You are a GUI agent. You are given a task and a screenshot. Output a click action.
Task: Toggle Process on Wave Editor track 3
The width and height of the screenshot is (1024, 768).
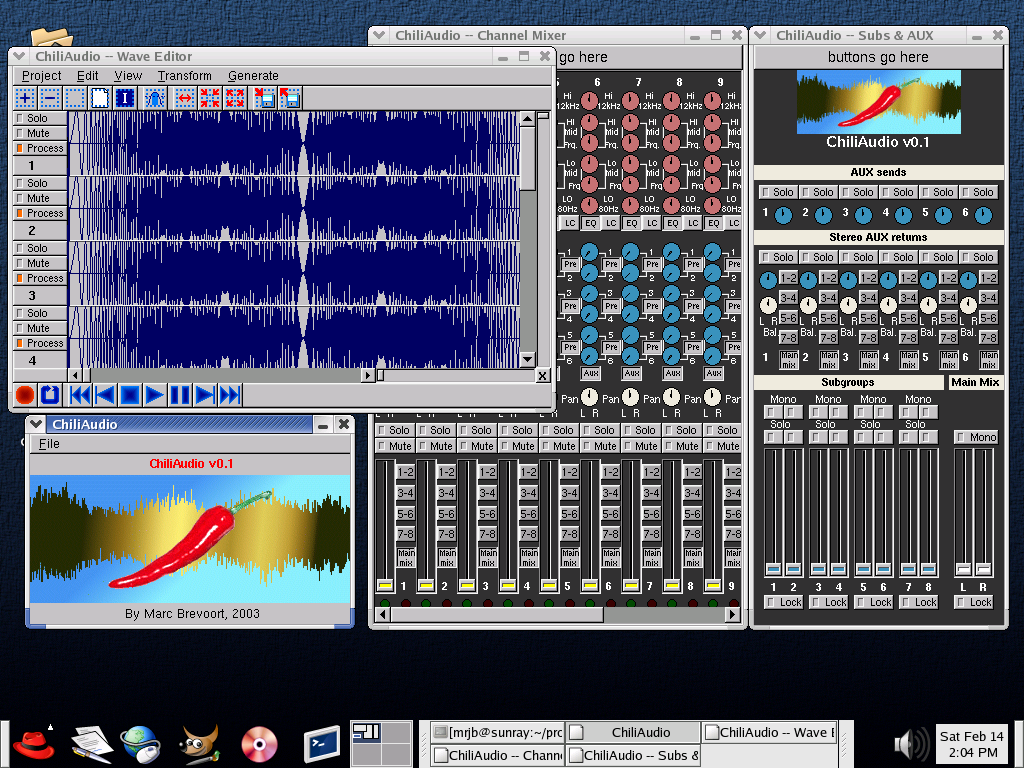40,278
